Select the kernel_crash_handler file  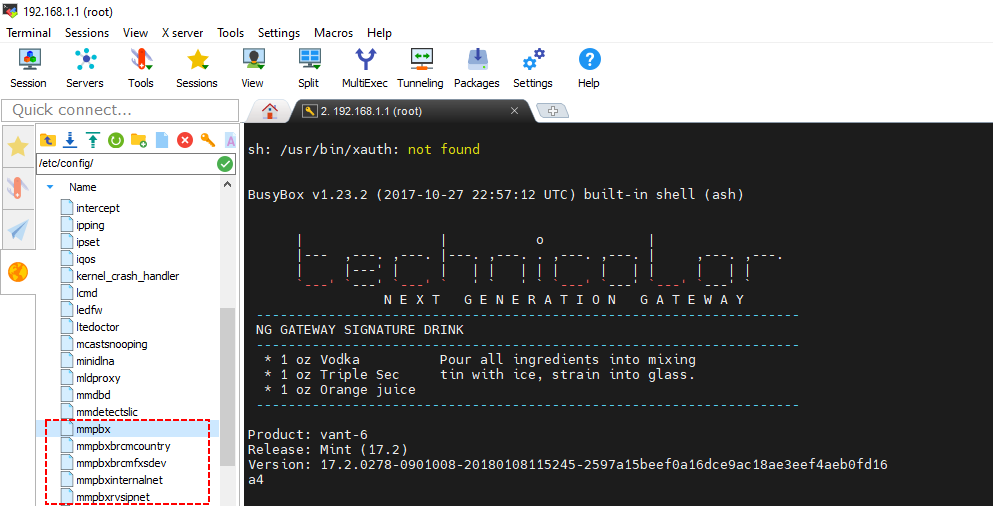127,276
